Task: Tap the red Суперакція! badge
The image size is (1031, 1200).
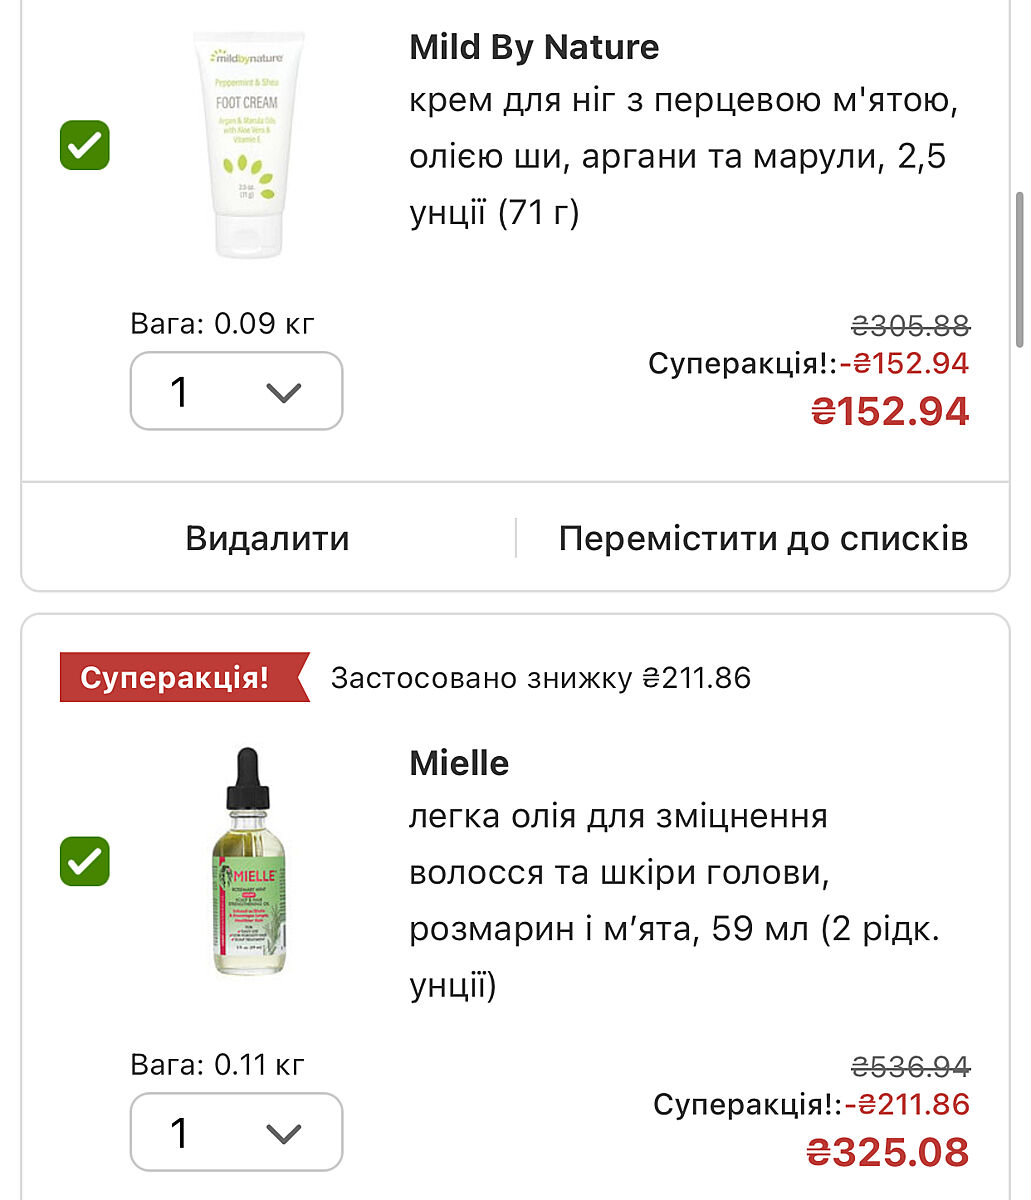Action: click(176, 678)
